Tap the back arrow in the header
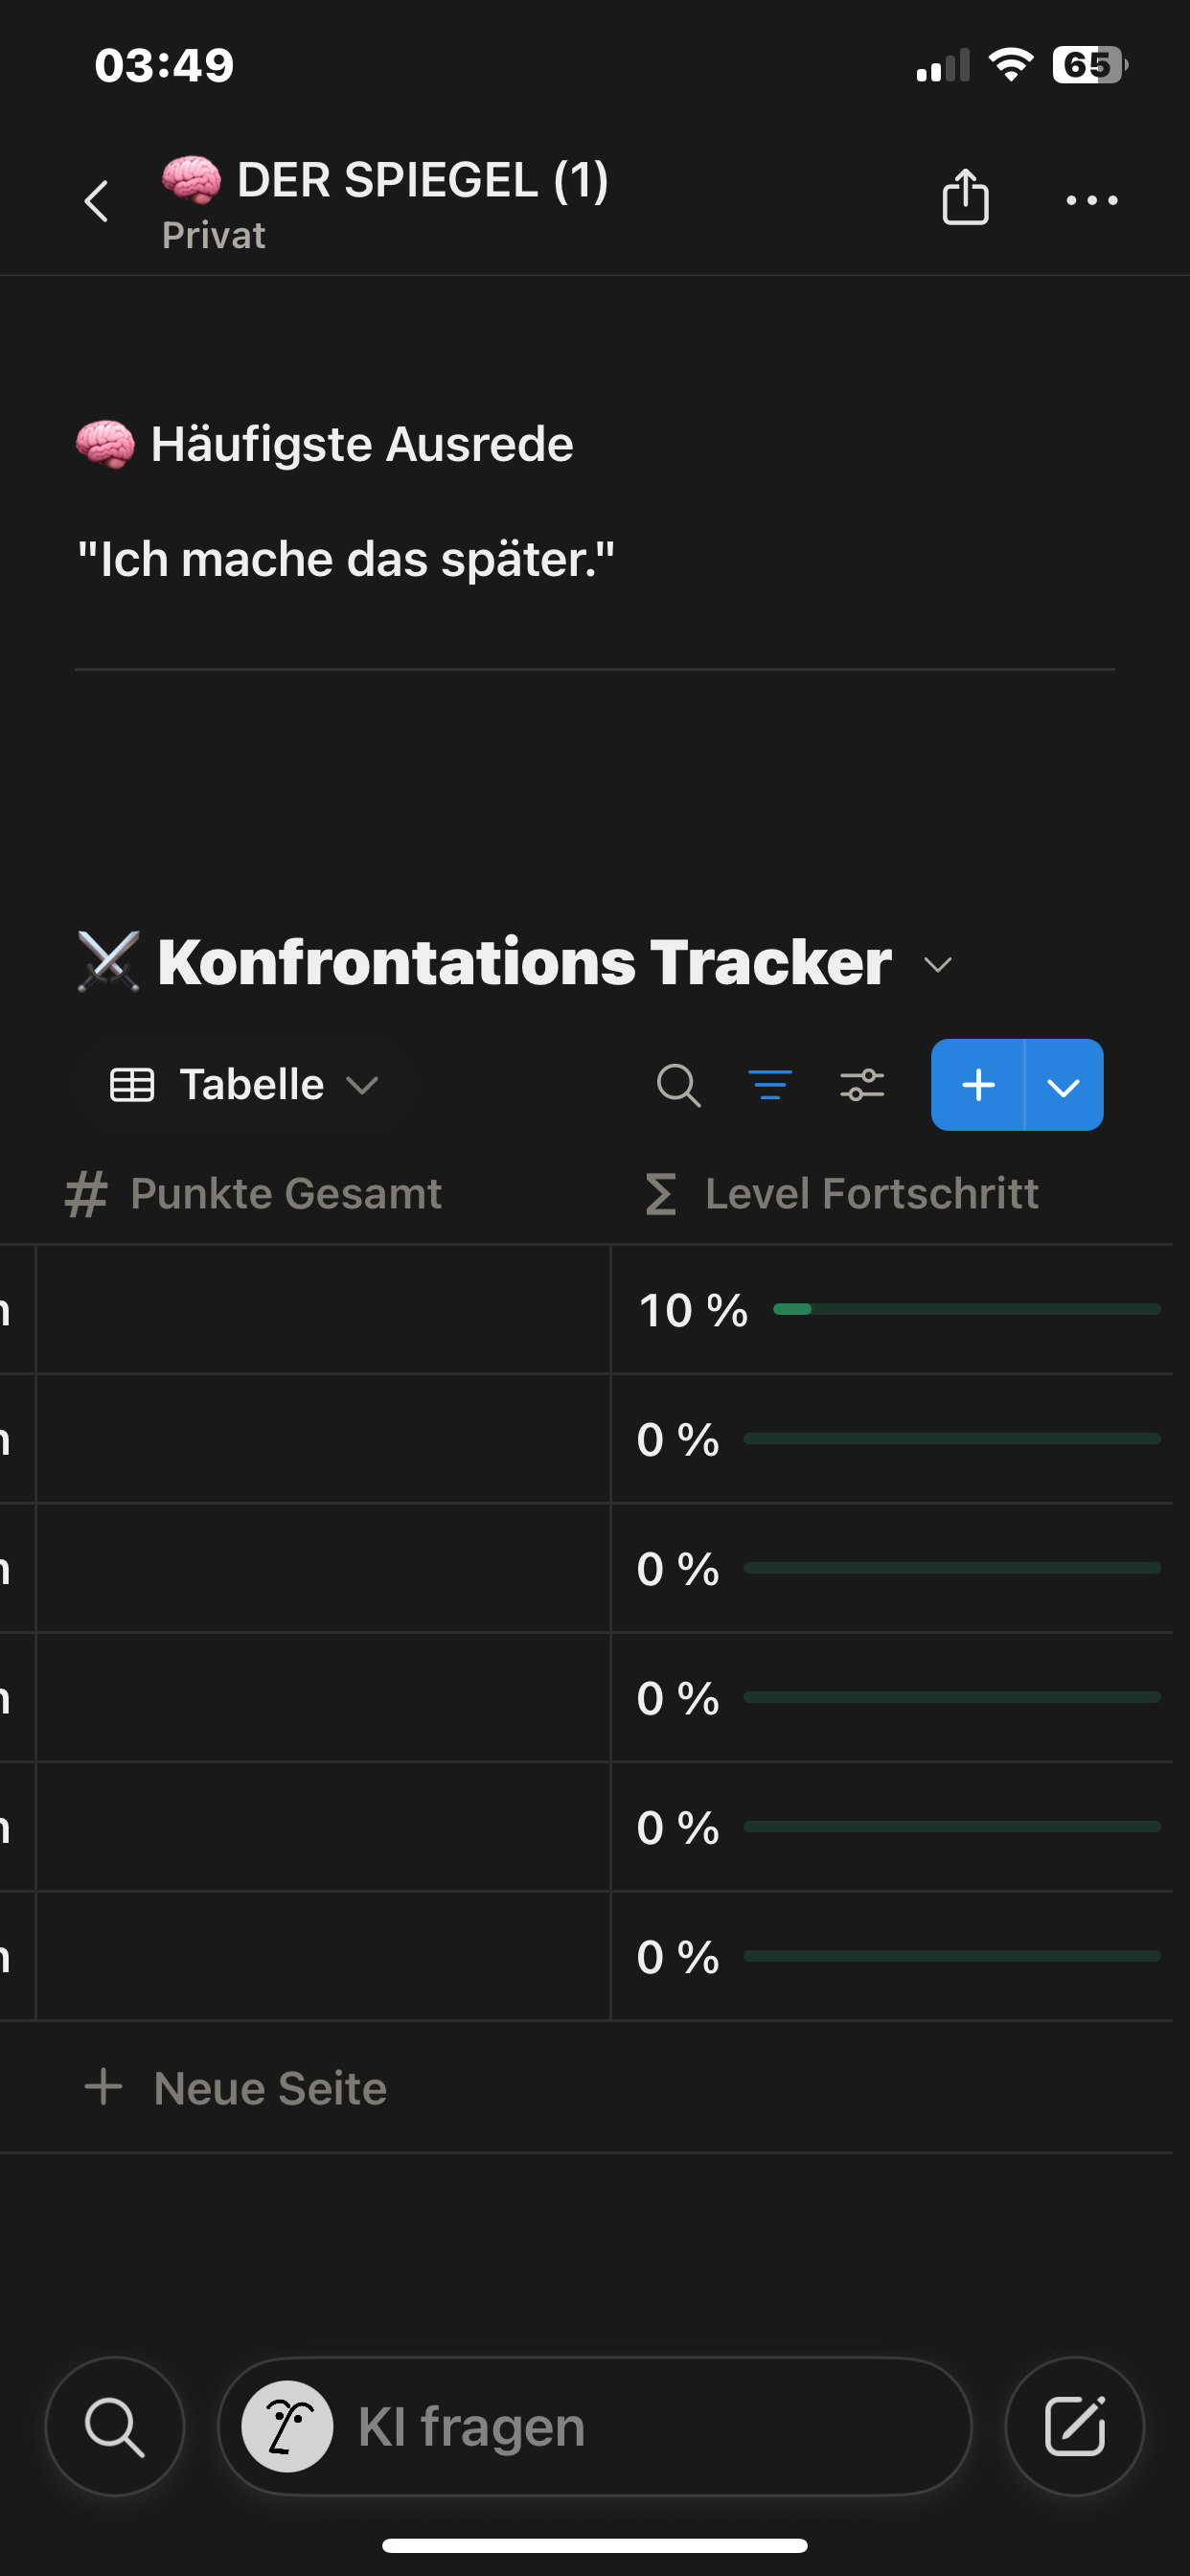Screen dimensions: 1190x2576 coord(96,201)
